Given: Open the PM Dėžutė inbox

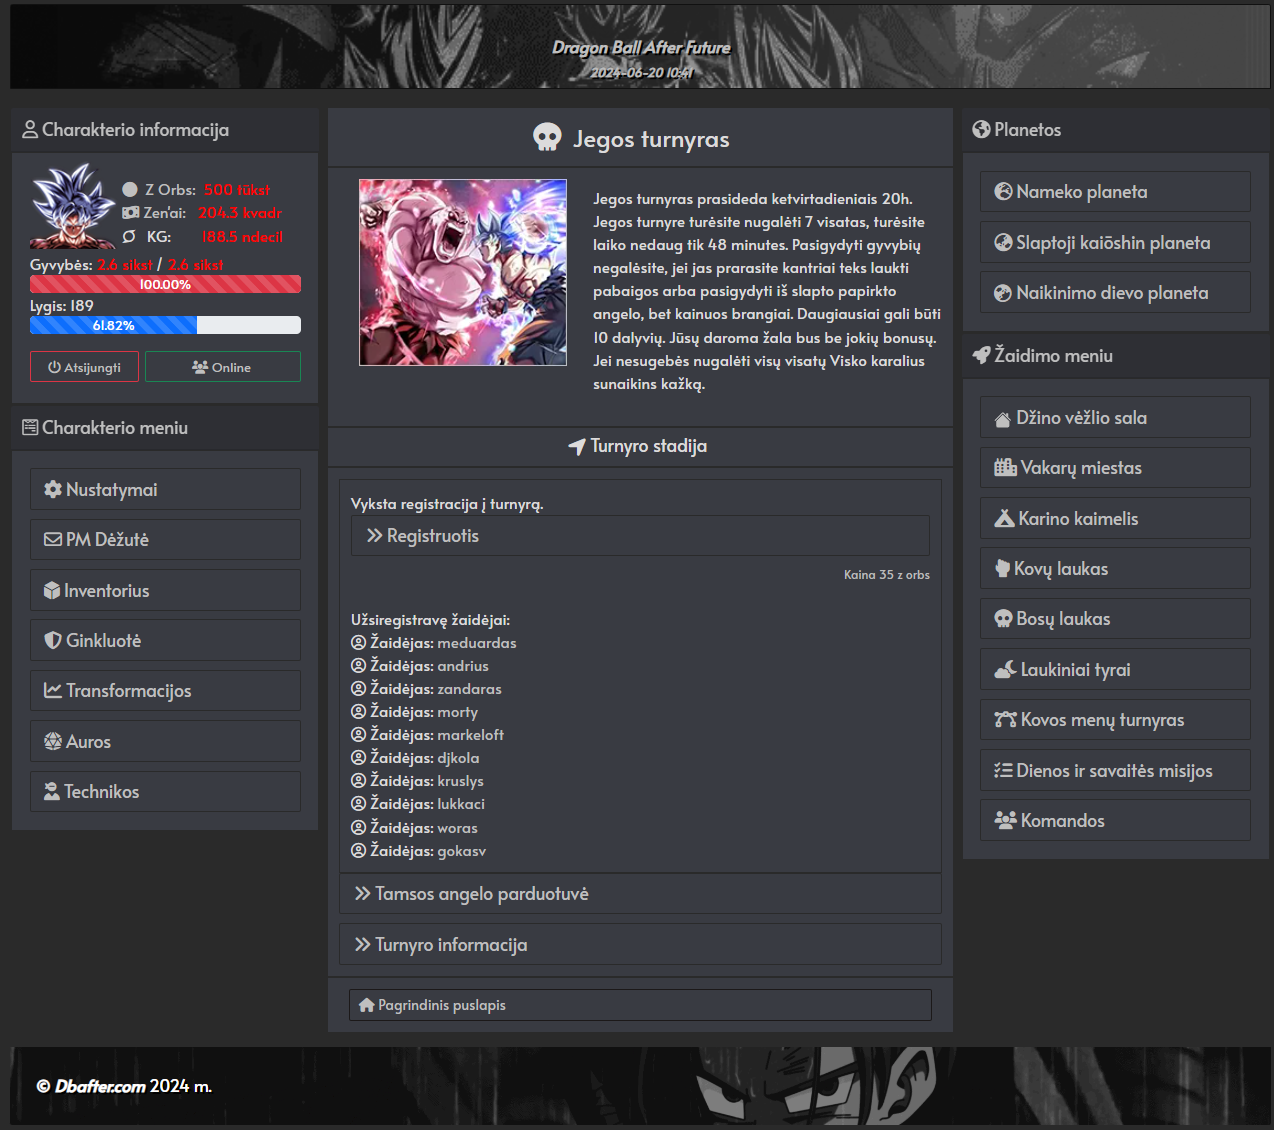Looking at the screenshot, I should click(x=165, y=540).
